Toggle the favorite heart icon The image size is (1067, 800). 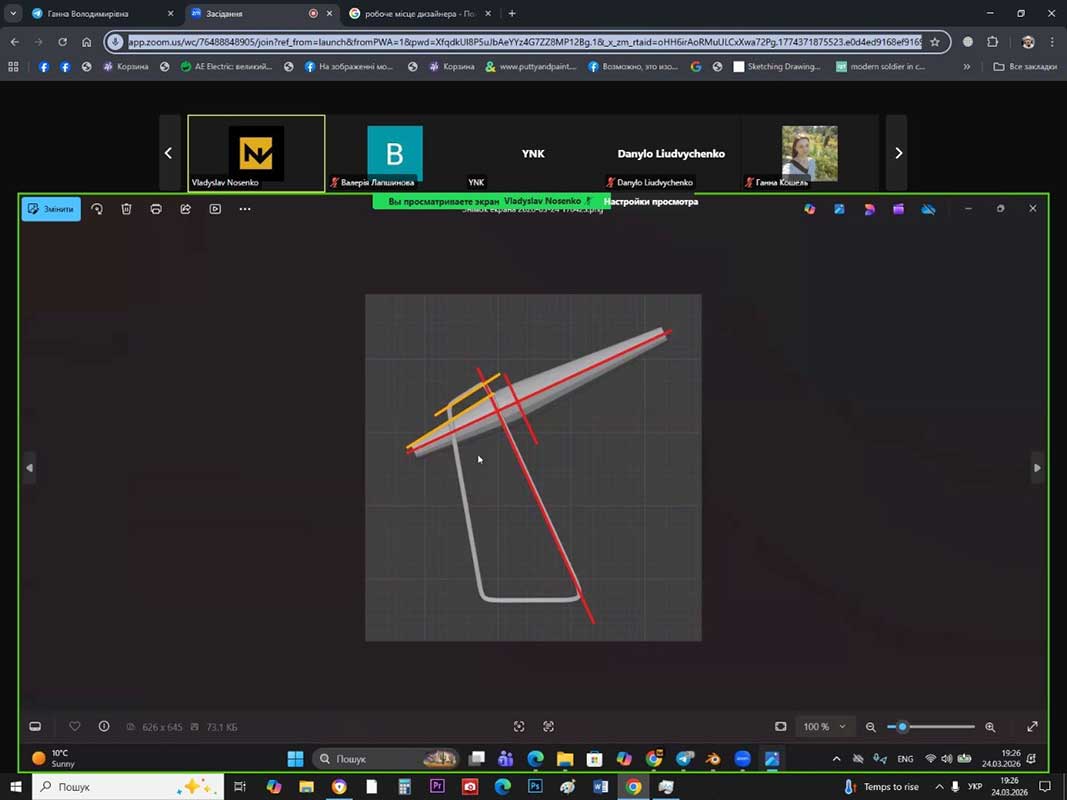[x=75, y=727]
